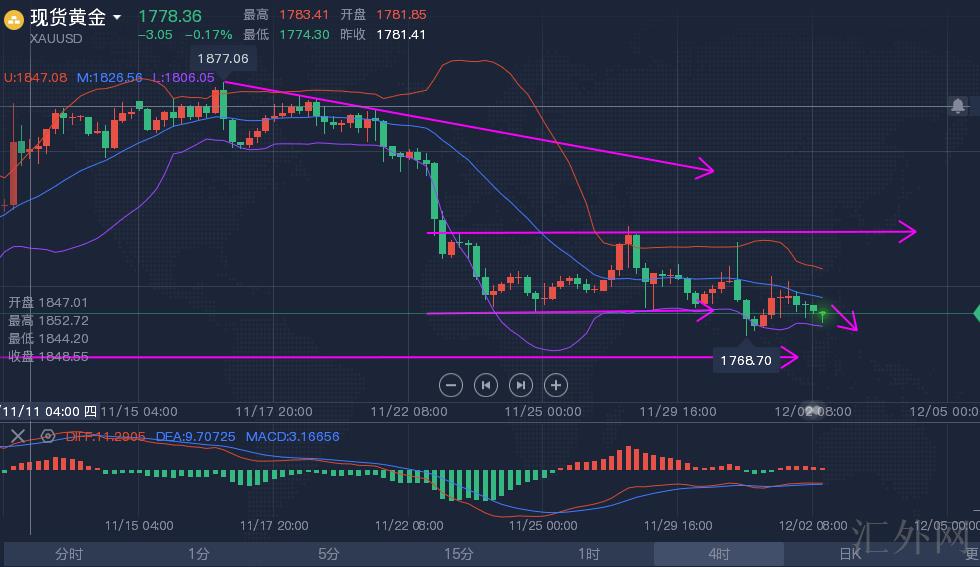Jump to the next candle
980x567 pixels.
tap(521, 385)
